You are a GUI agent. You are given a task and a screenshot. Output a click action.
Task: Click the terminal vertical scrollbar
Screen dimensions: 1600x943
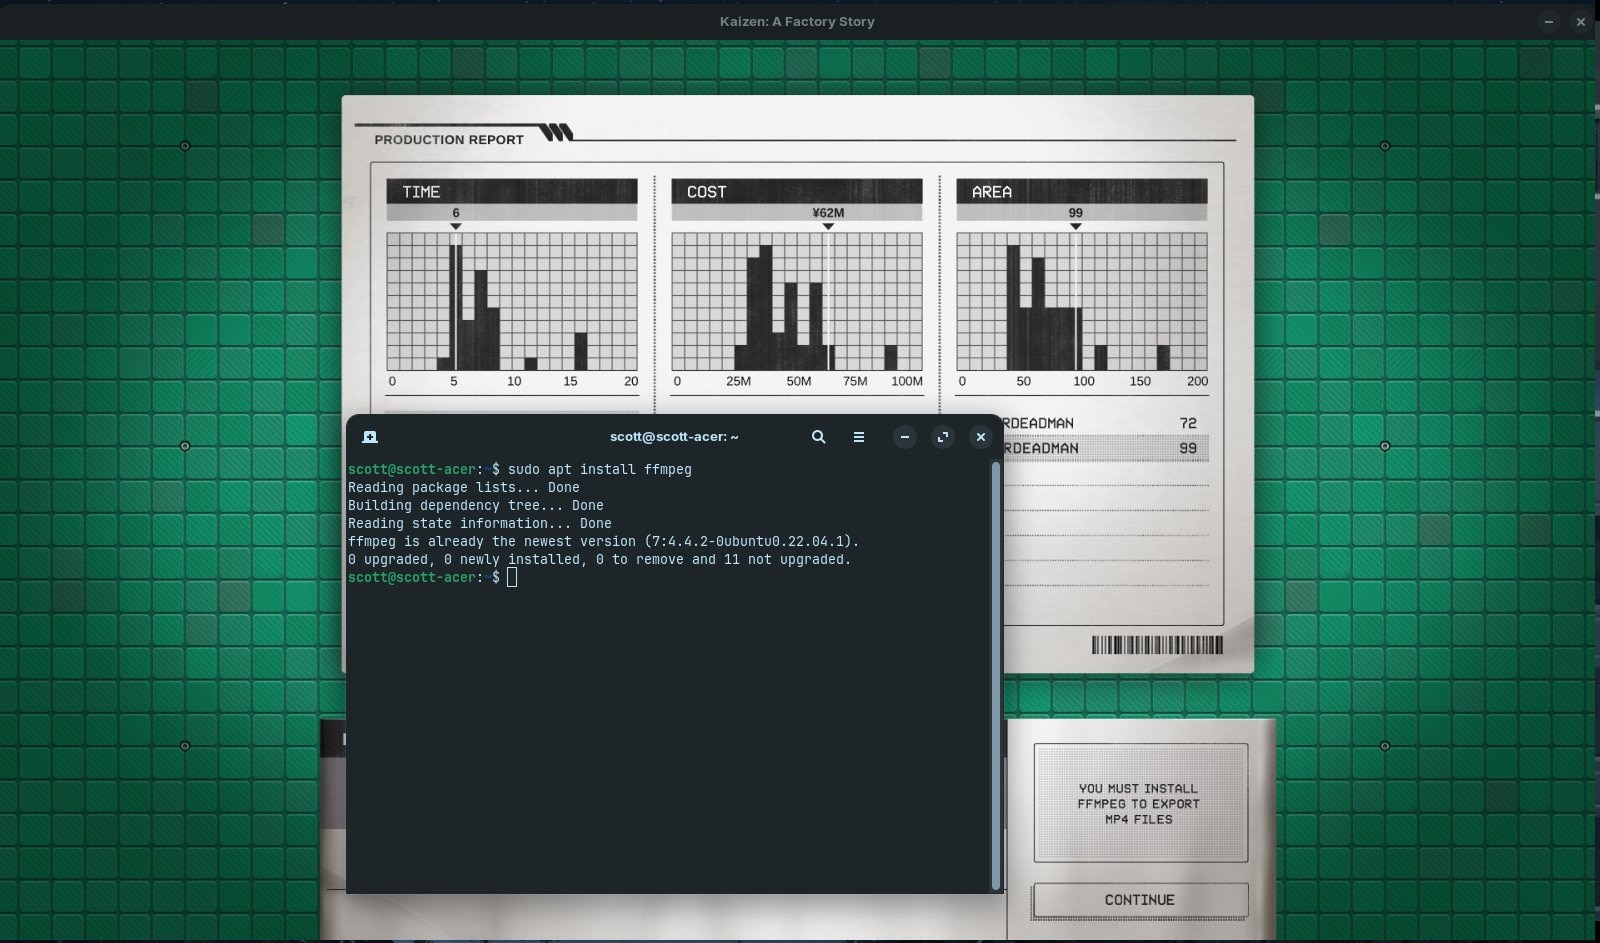pyautogui.click(x=995, y=675)
